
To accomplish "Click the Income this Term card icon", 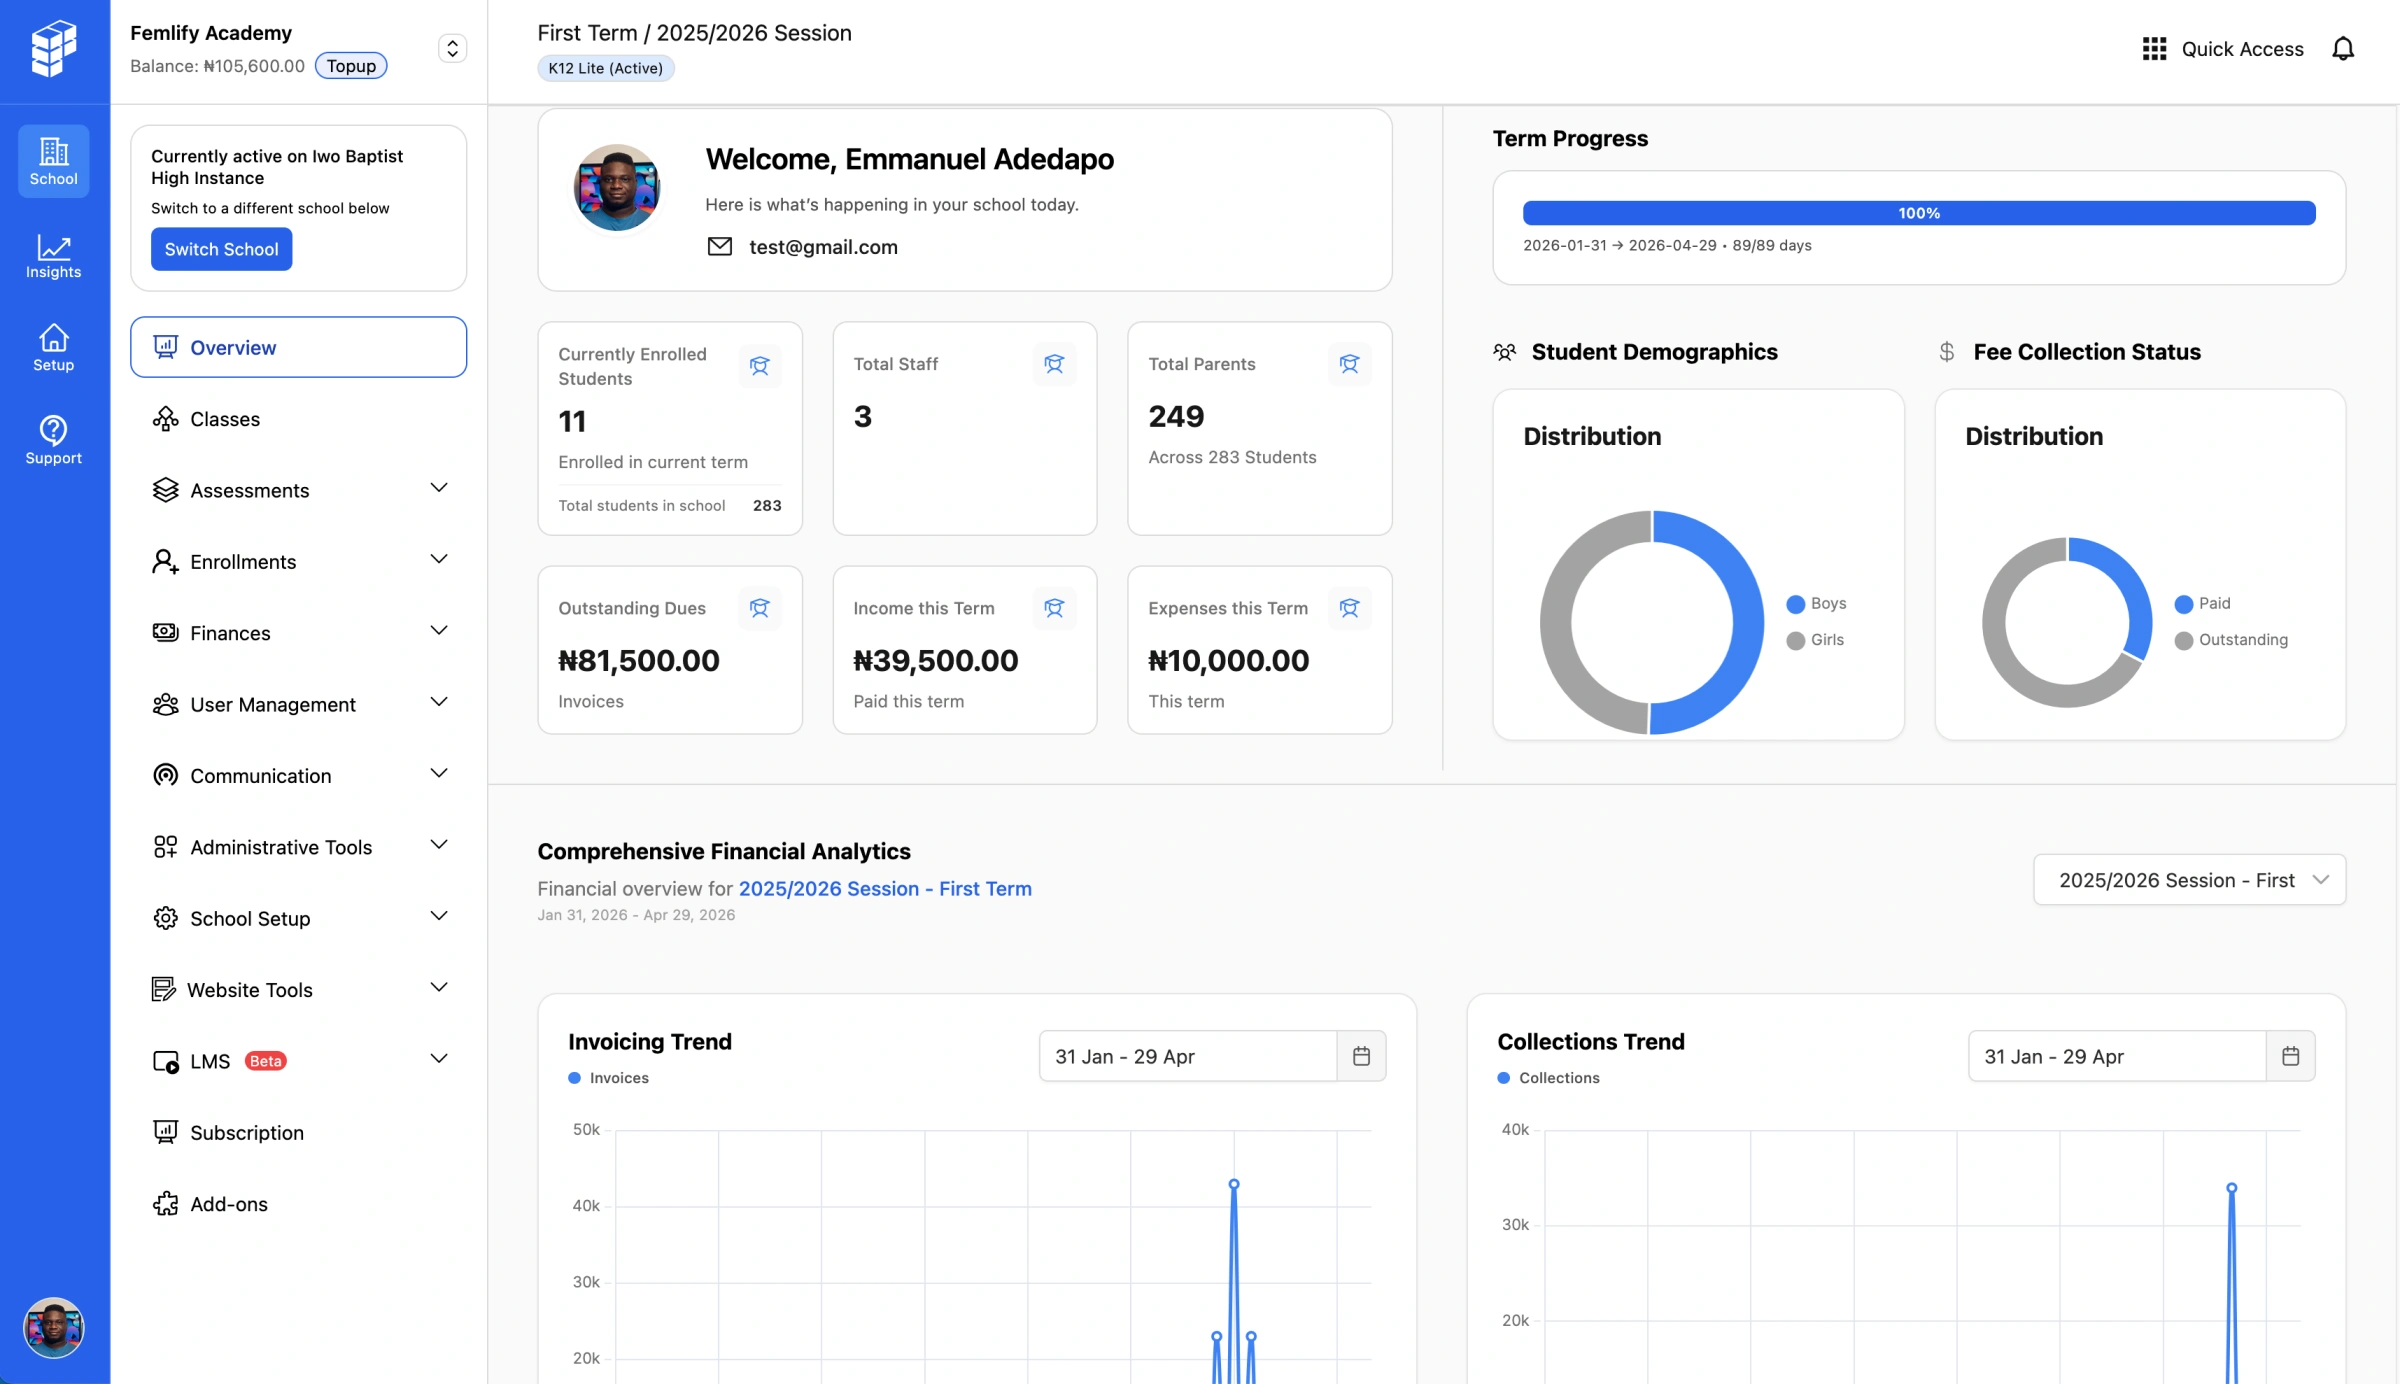I will (x=1054, y=608).
